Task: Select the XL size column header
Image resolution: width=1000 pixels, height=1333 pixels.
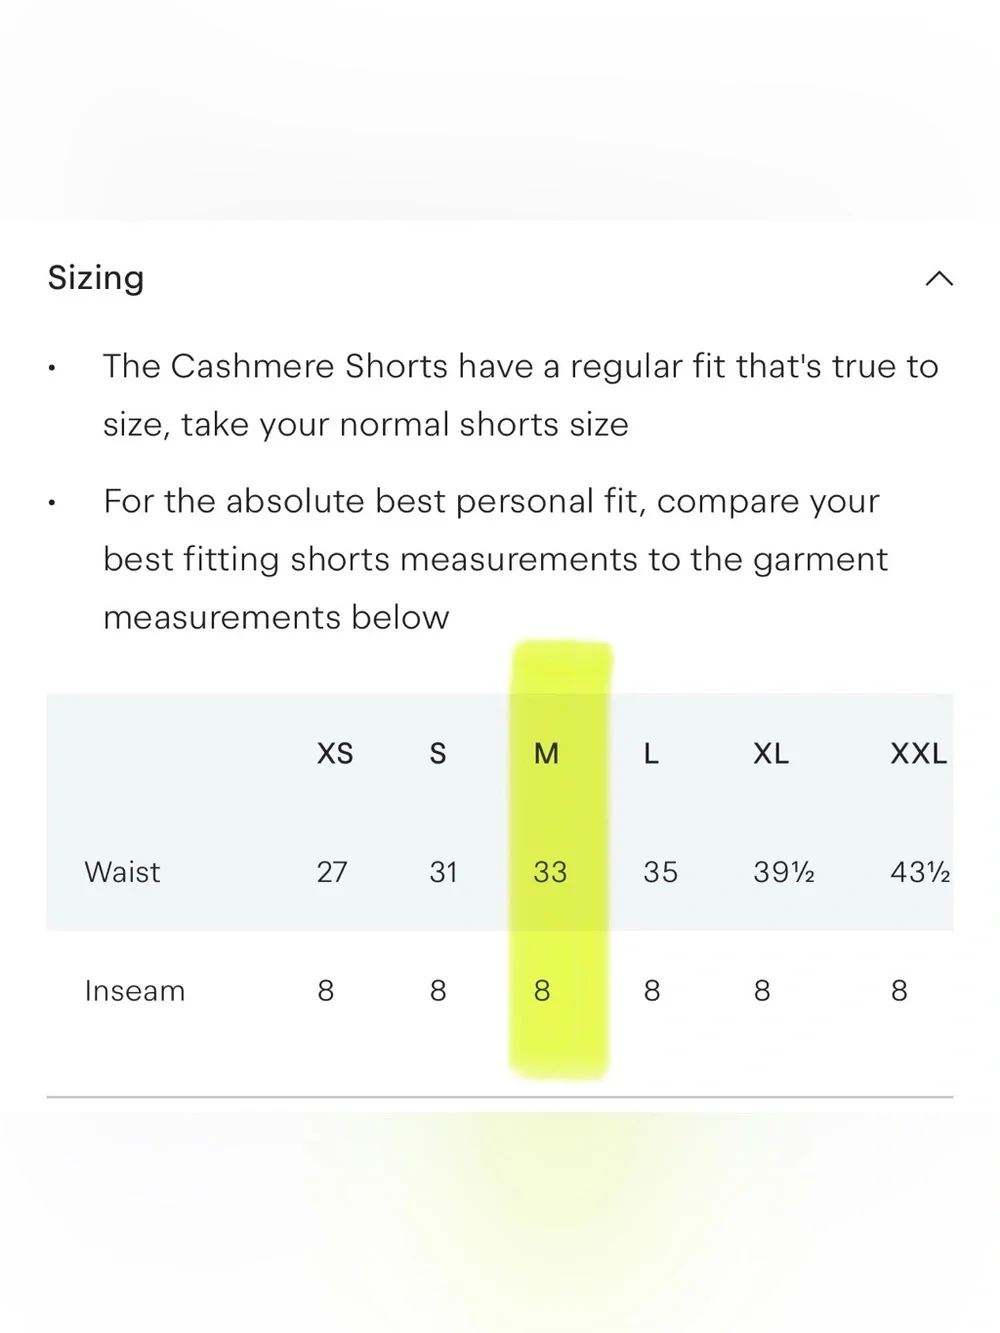Action: (x=771, y=753)
